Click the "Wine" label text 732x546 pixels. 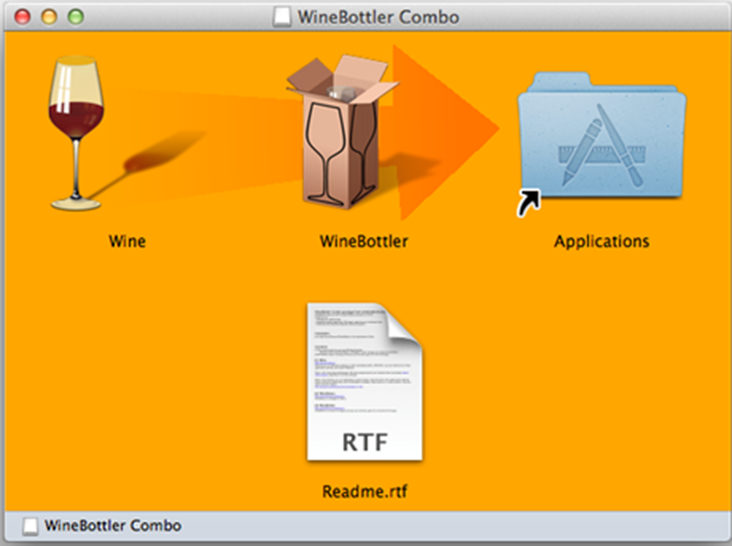[x=127, y=241]
